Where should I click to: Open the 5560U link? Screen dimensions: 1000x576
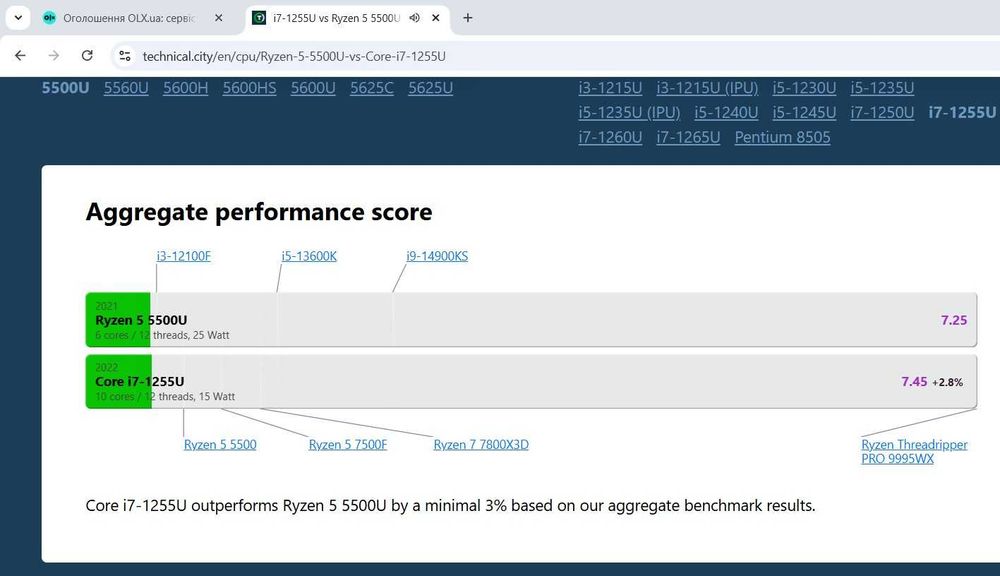126,88
